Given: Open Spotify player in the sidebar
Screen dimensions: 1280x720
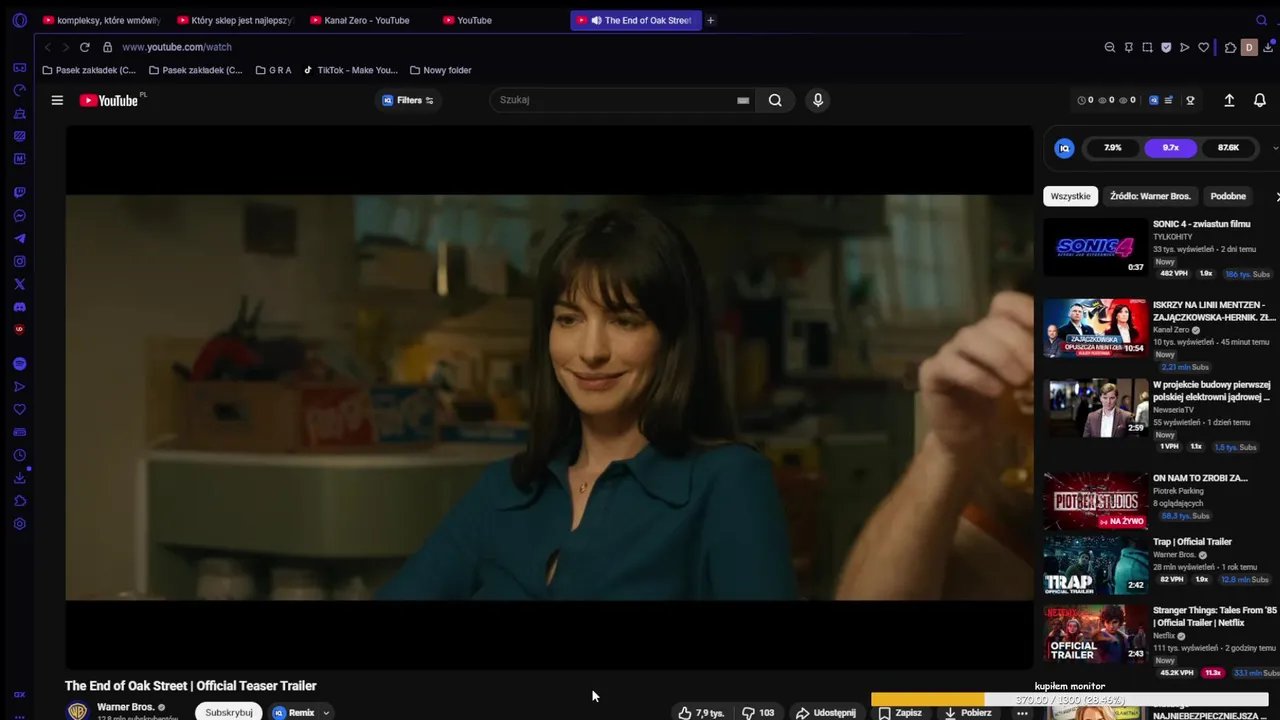Looking at the screenshot, I should tap(19, 364).
